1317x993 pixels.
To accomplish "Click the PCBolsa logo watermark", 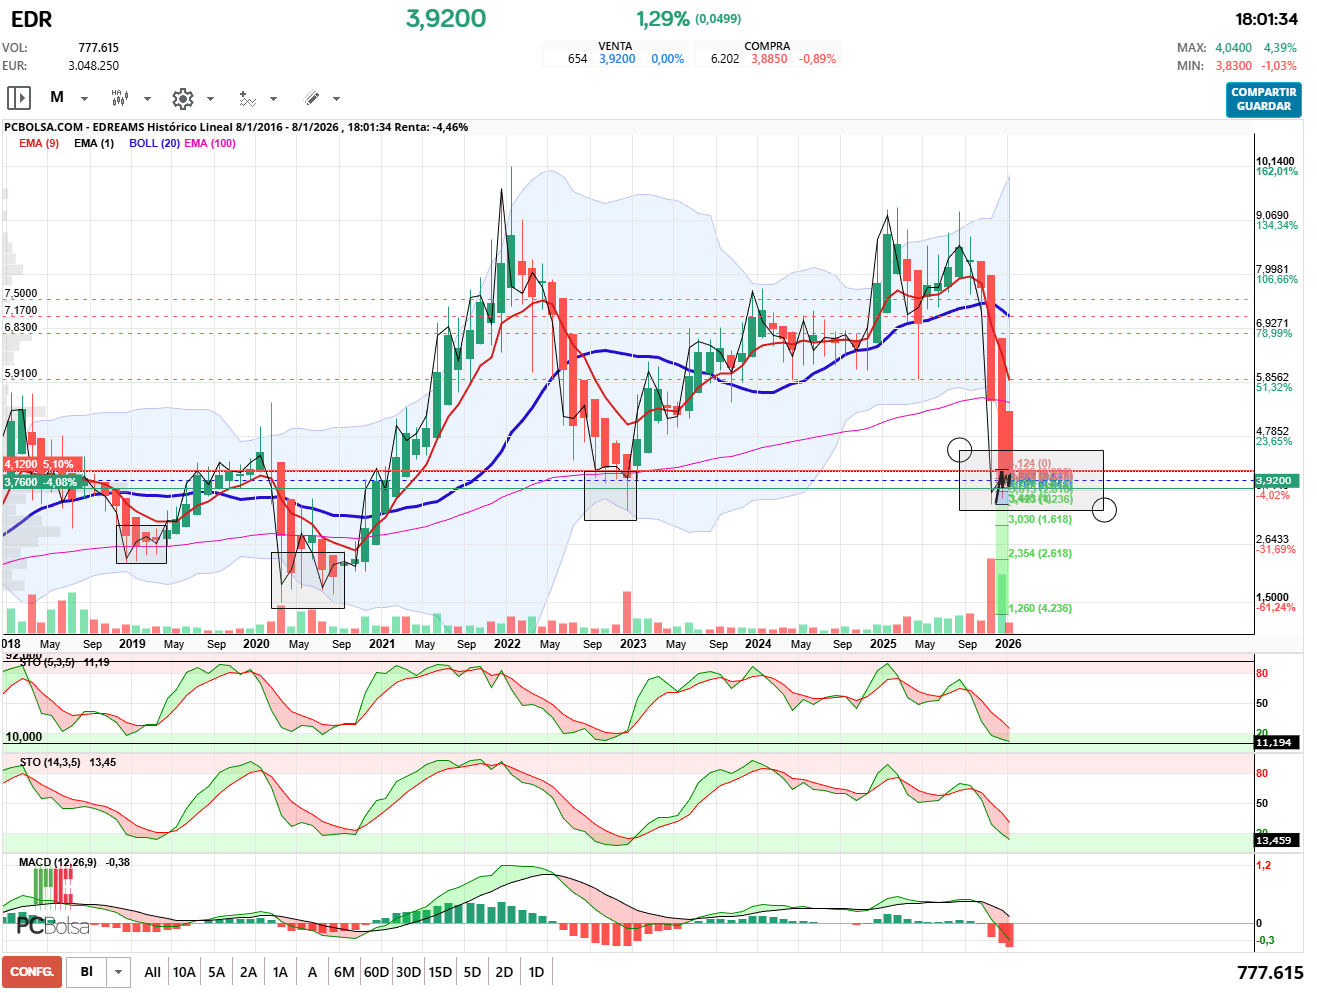I will [53, 926].
